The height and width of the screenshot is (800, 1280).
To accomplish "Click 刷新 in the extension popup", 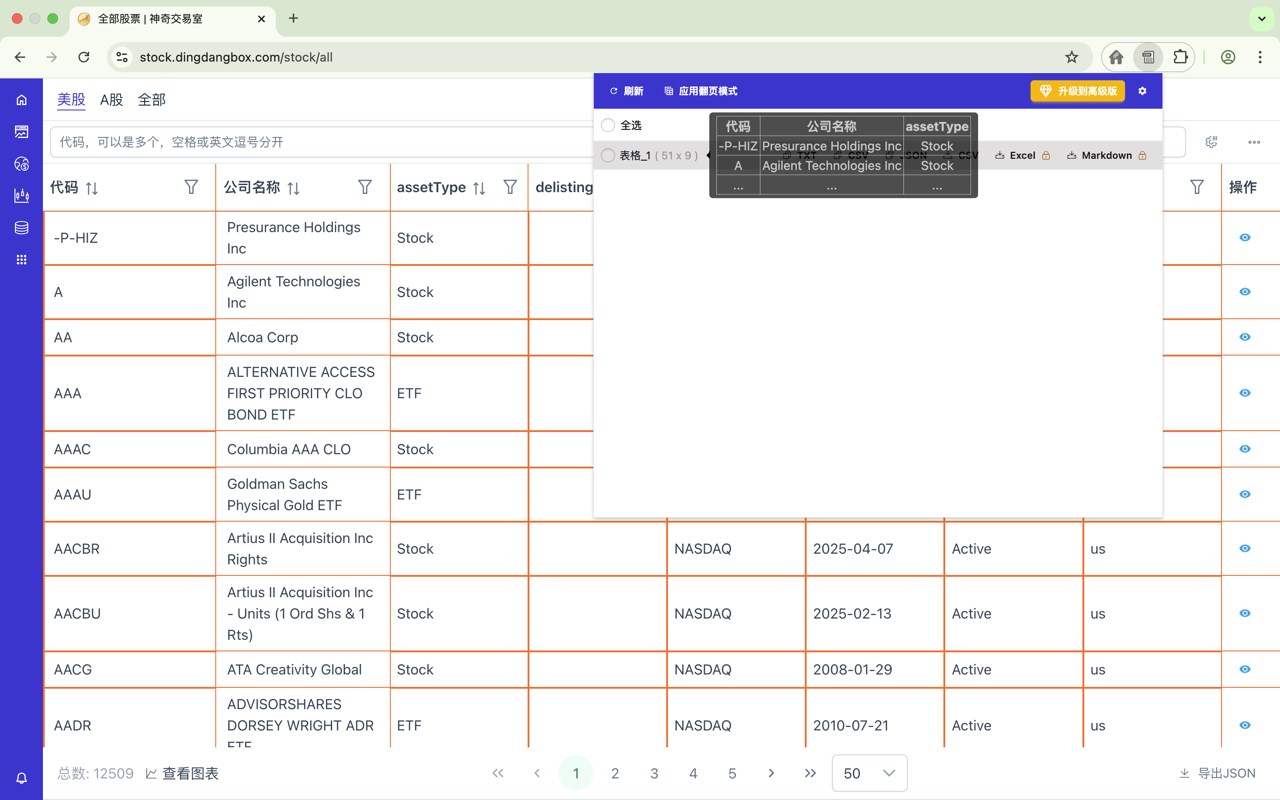I will pyautogui.click(x=626, y=91).
